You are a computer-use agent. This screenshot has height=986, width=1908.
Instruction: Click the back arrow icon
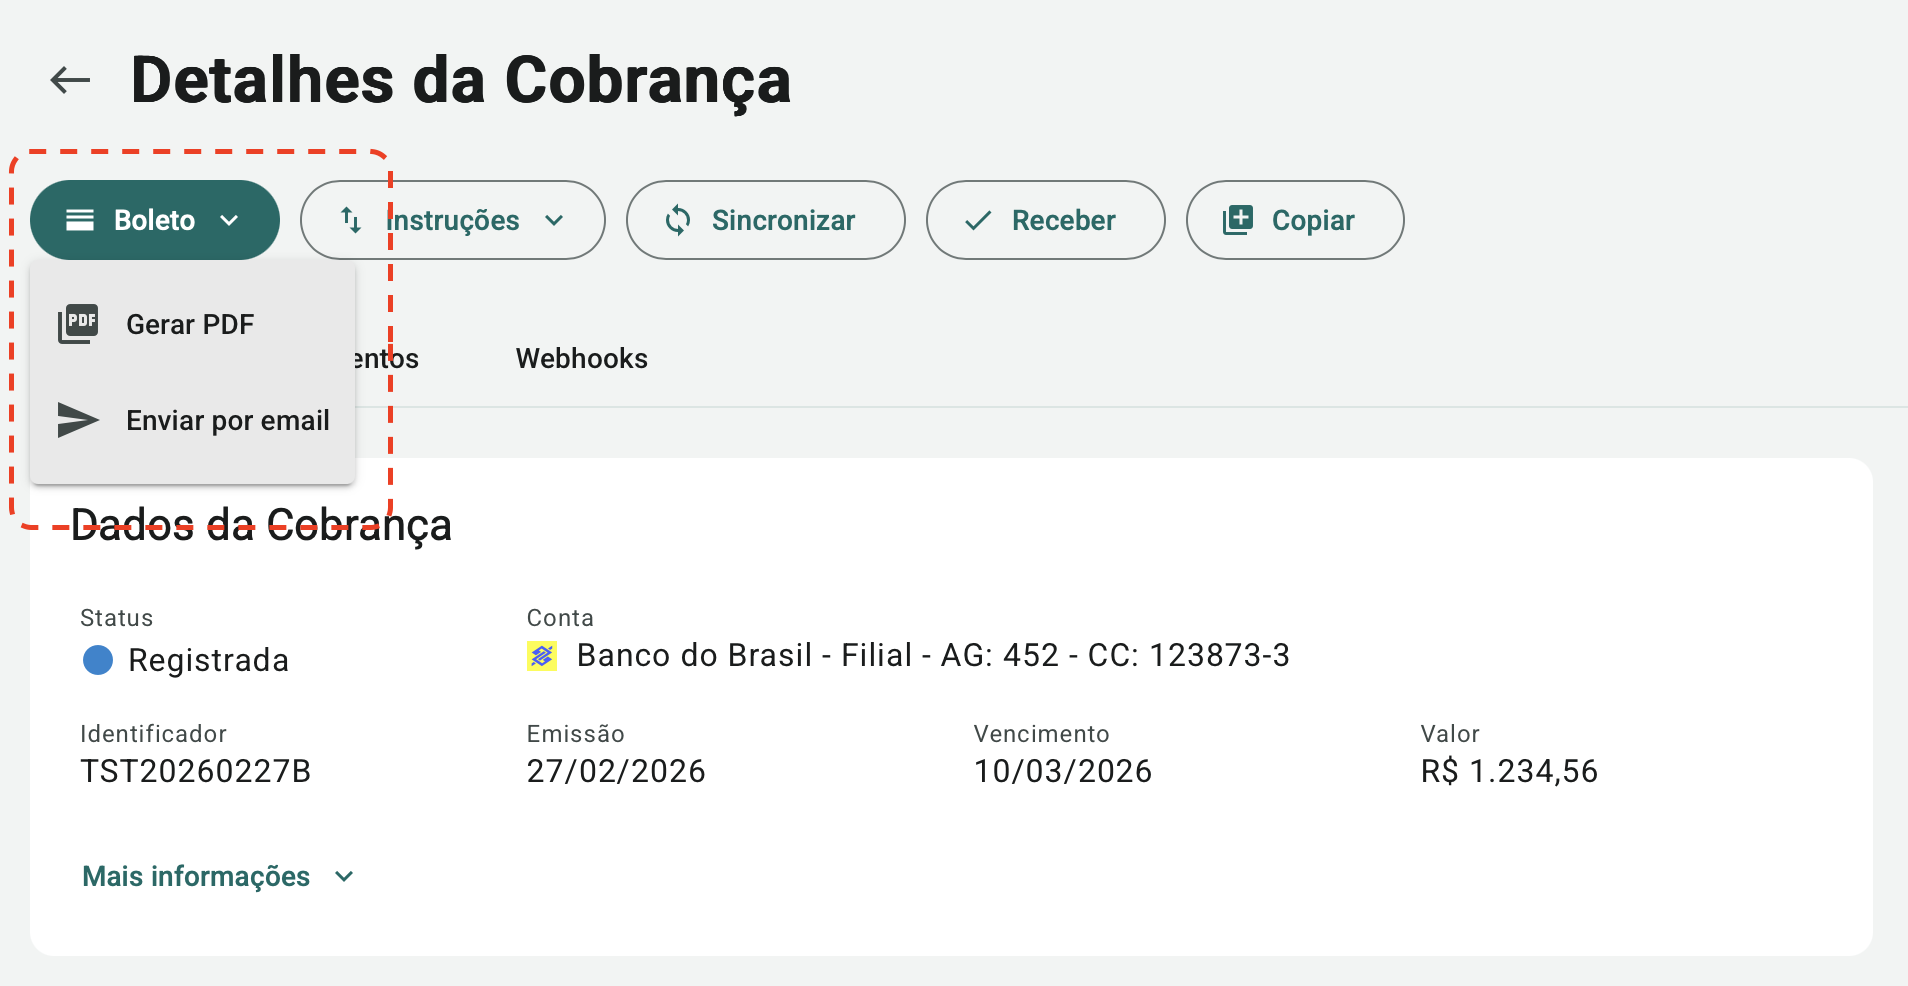(x=70, y=80)
